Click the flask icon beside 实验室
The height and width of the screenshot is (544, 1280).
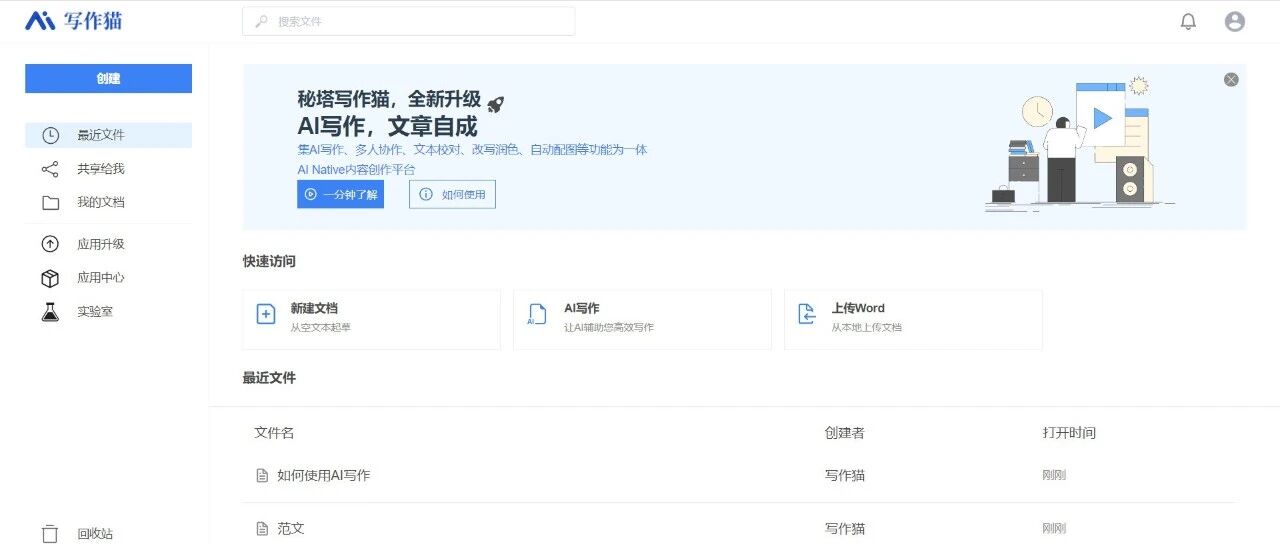(50, 312)
